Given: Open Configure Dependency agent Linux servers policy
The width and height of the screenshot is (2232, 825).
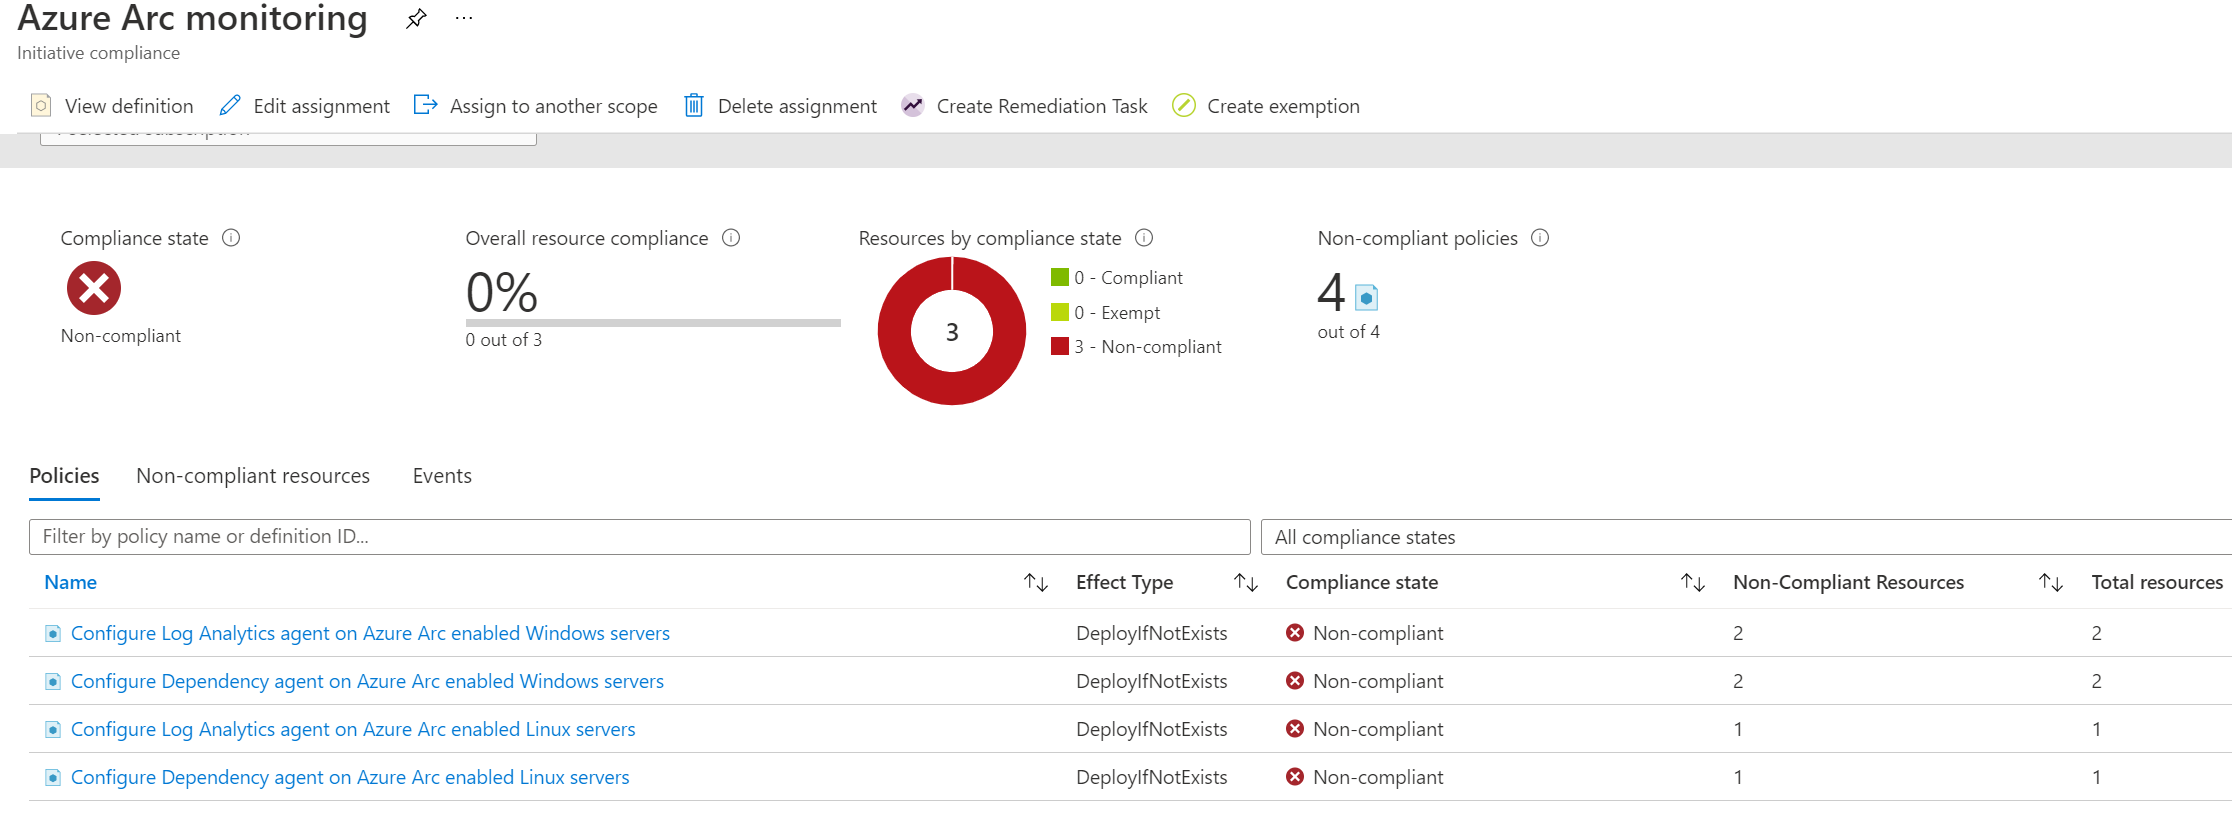Looking at the screenshot, I should click(350, 777).
